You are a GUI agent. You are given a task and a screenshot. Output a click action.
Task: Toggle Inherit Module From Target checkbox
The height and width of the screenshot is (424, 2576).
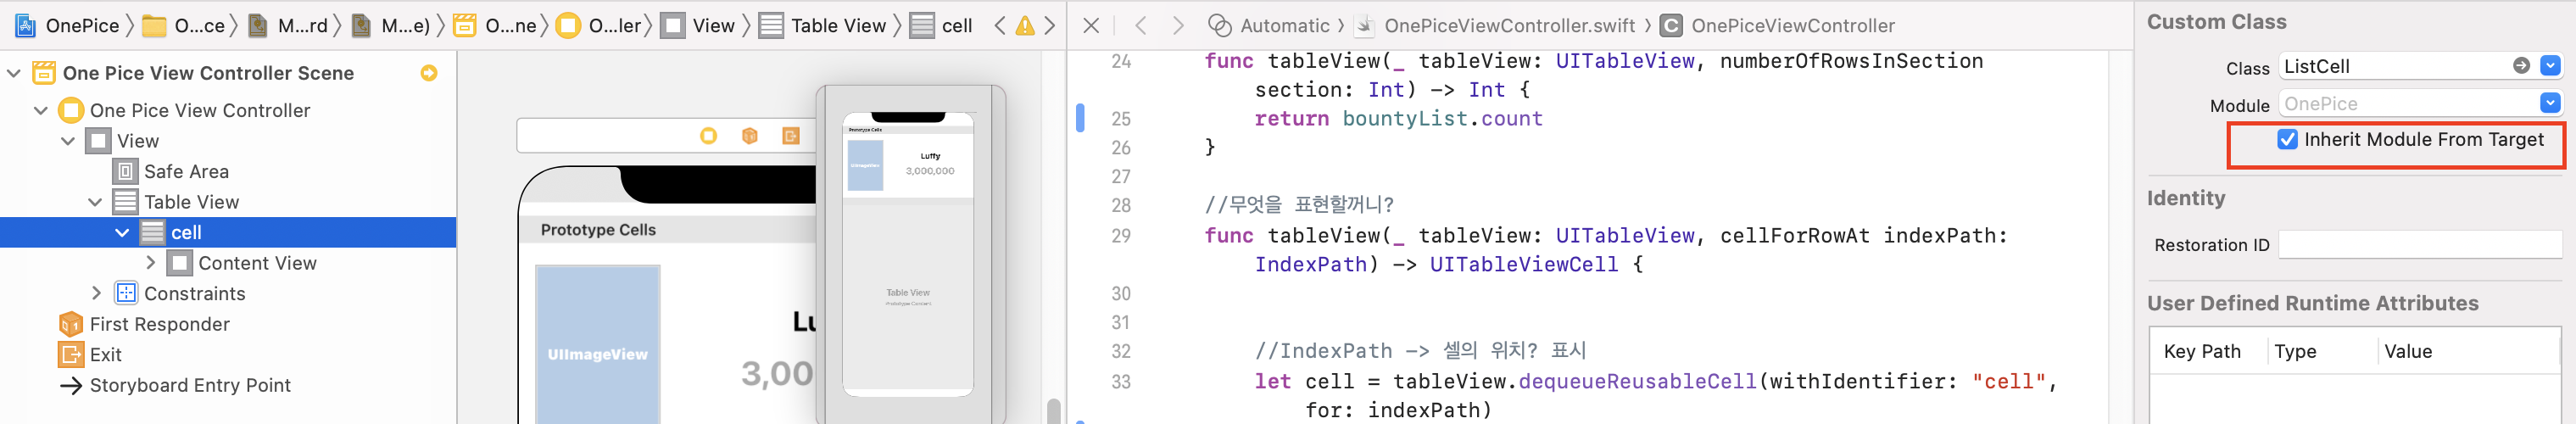click(2287, 140)
